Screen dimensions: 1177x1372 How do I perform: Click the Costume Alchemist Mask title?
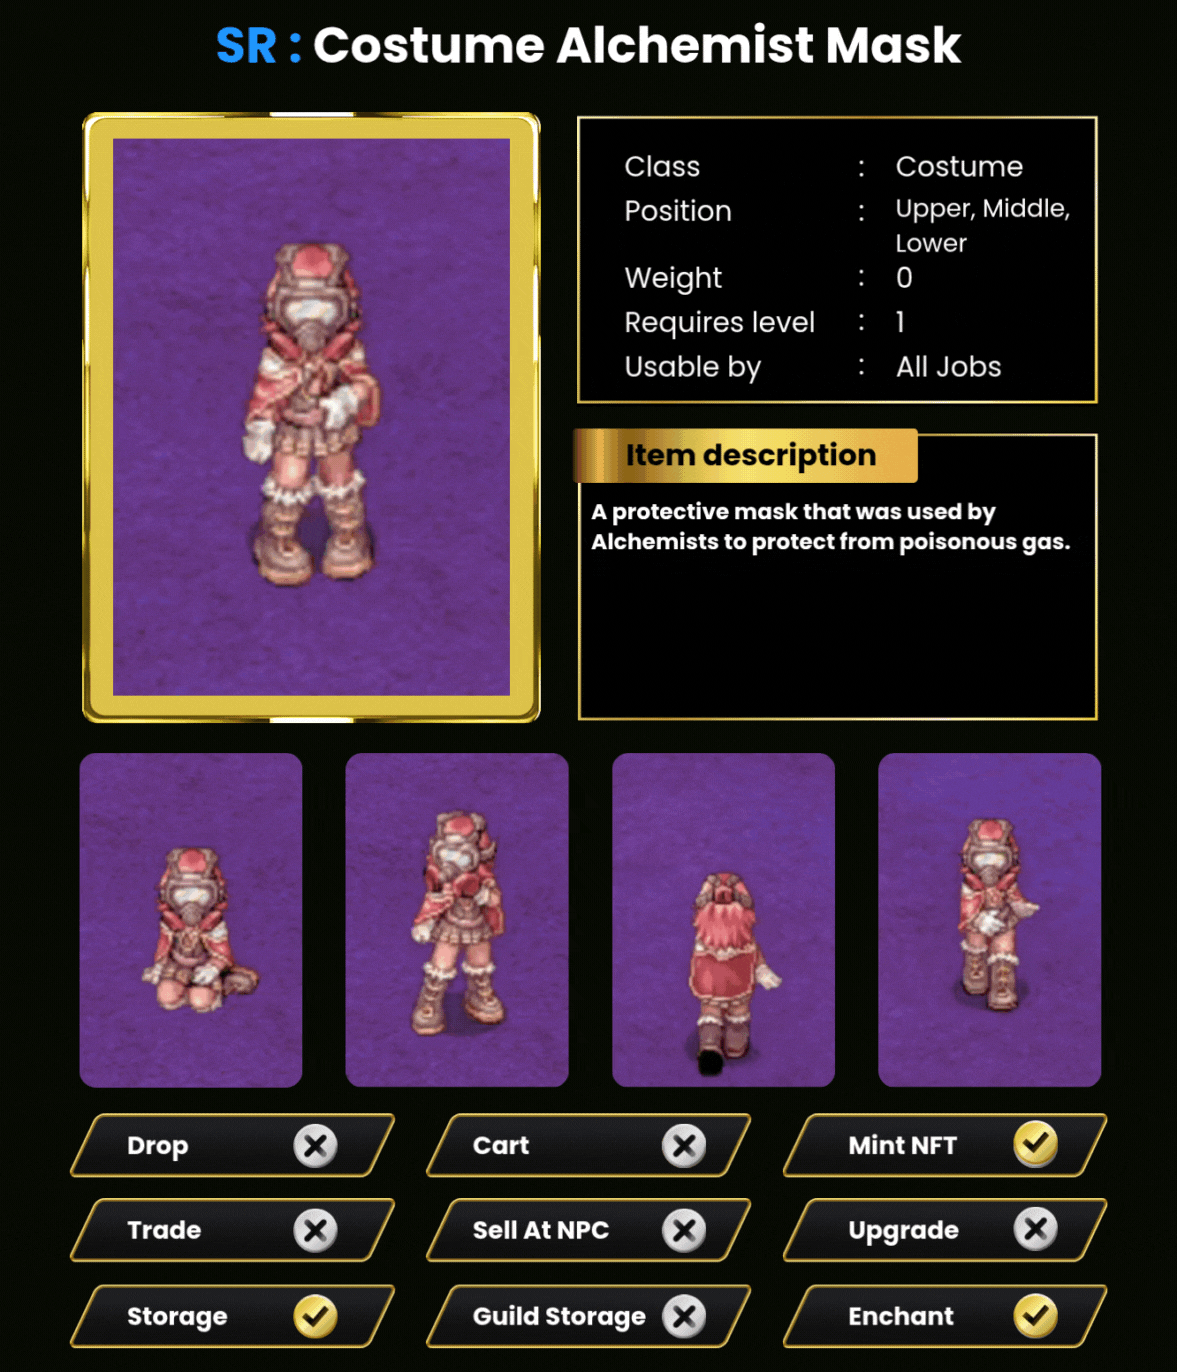coord(637,45)
